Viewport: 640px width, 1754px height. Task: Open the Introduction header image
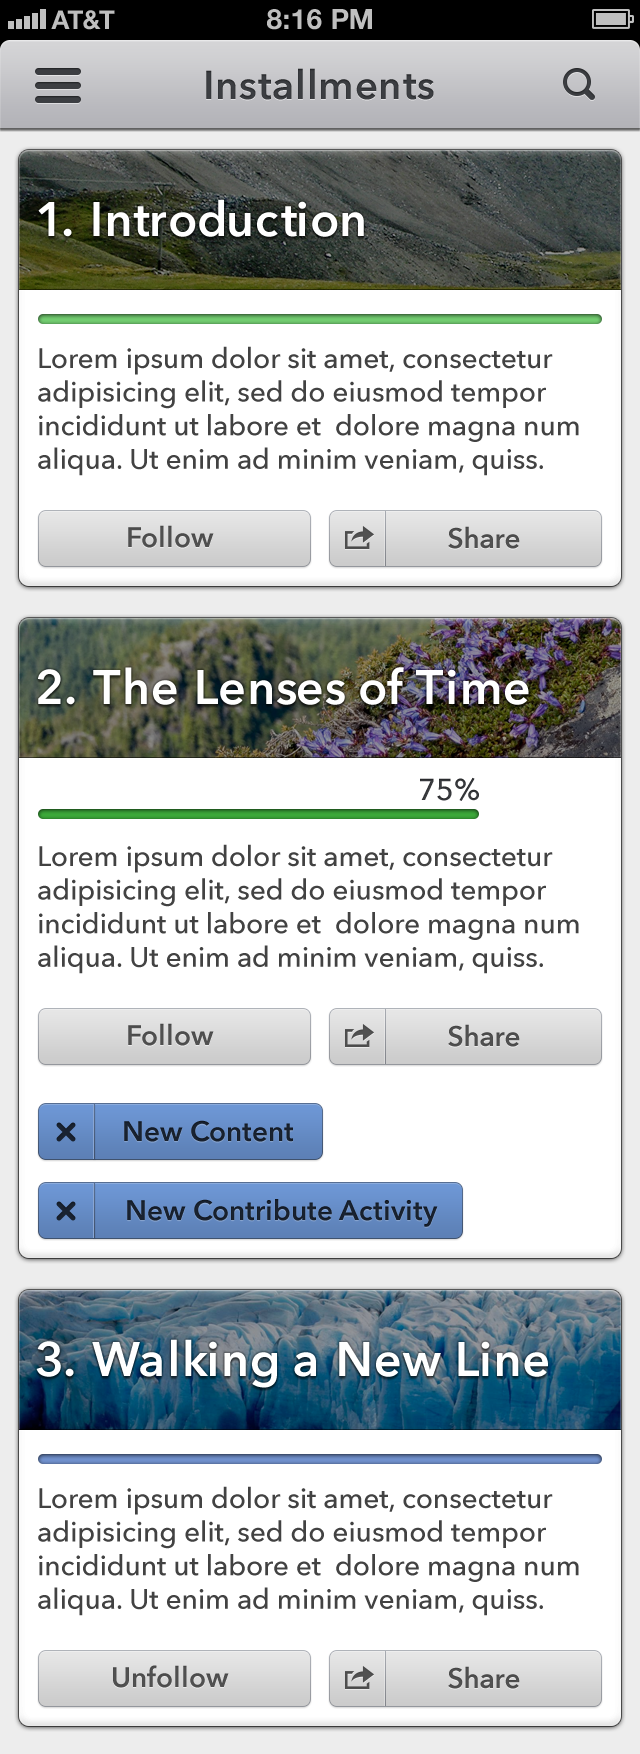(x=320, y=220)
